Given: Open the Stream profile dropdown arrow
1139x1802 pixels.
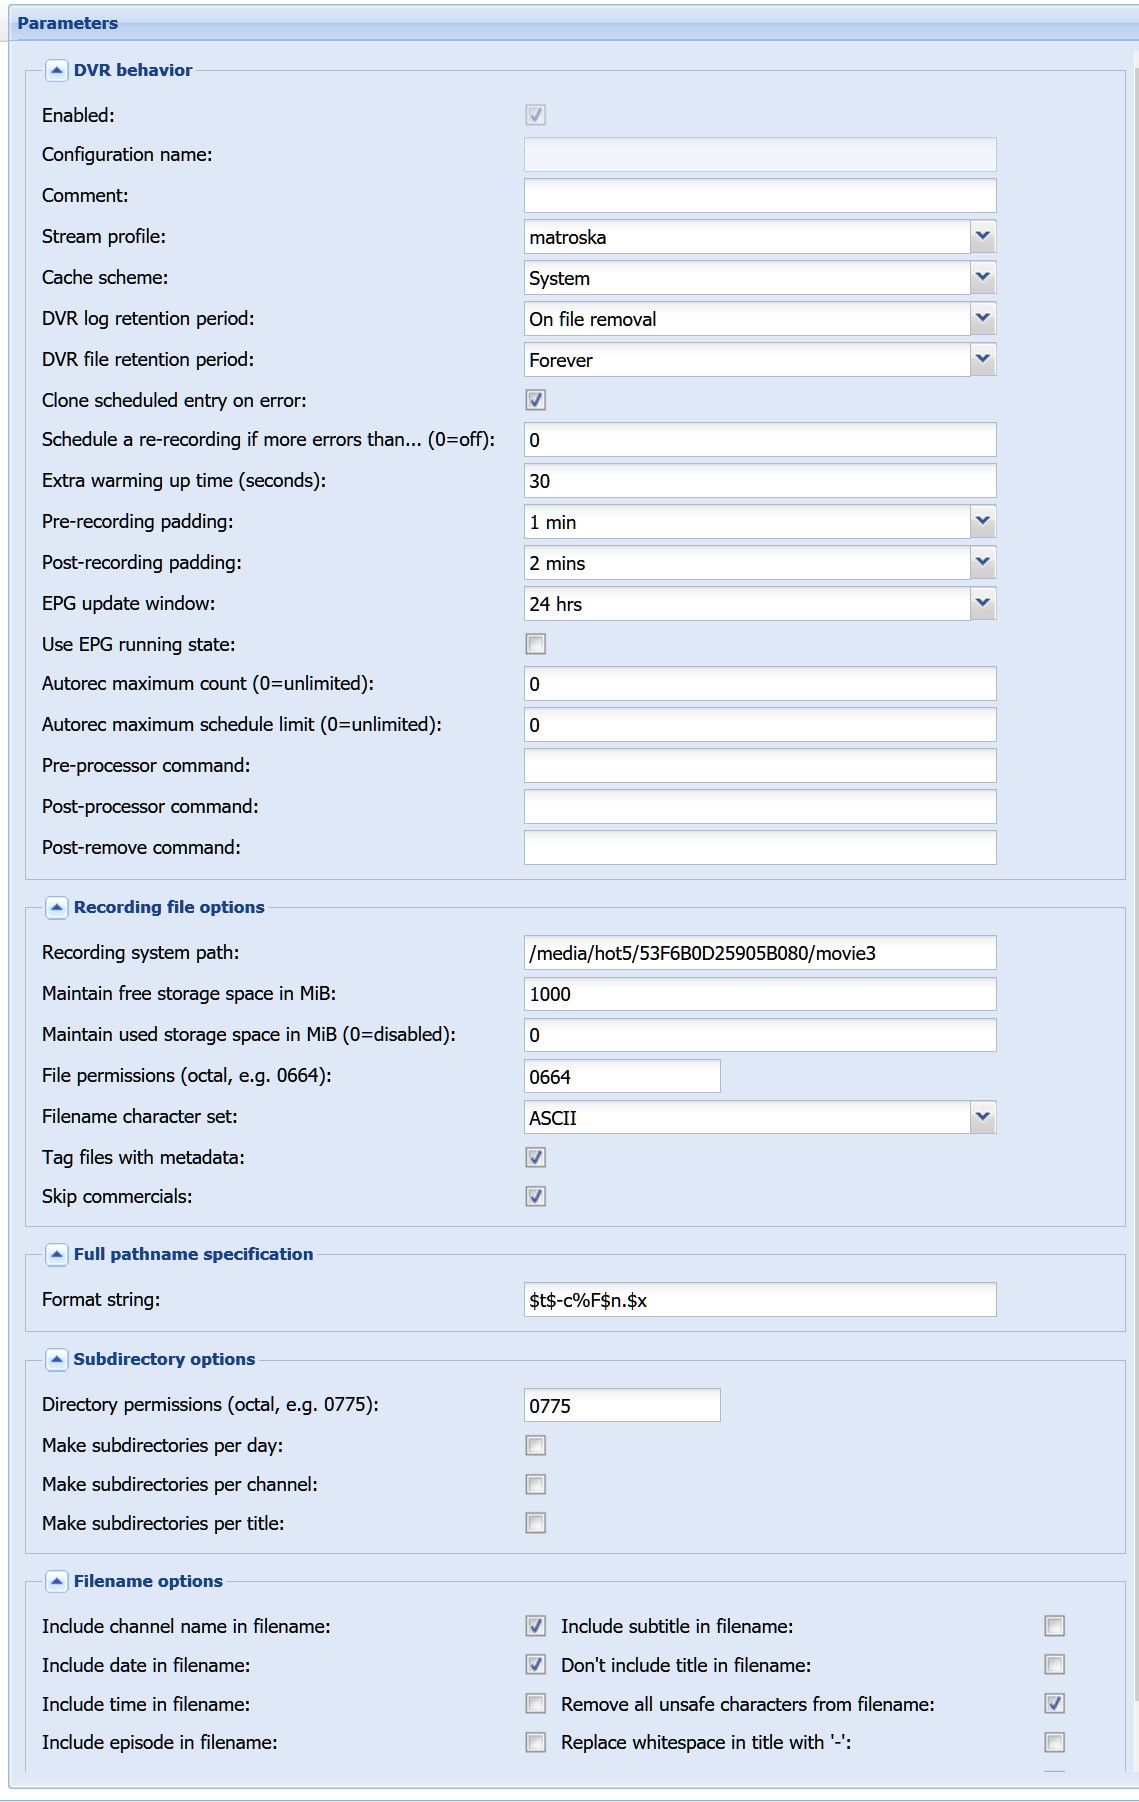Looking at the screenshot, I should pos(983,237).
